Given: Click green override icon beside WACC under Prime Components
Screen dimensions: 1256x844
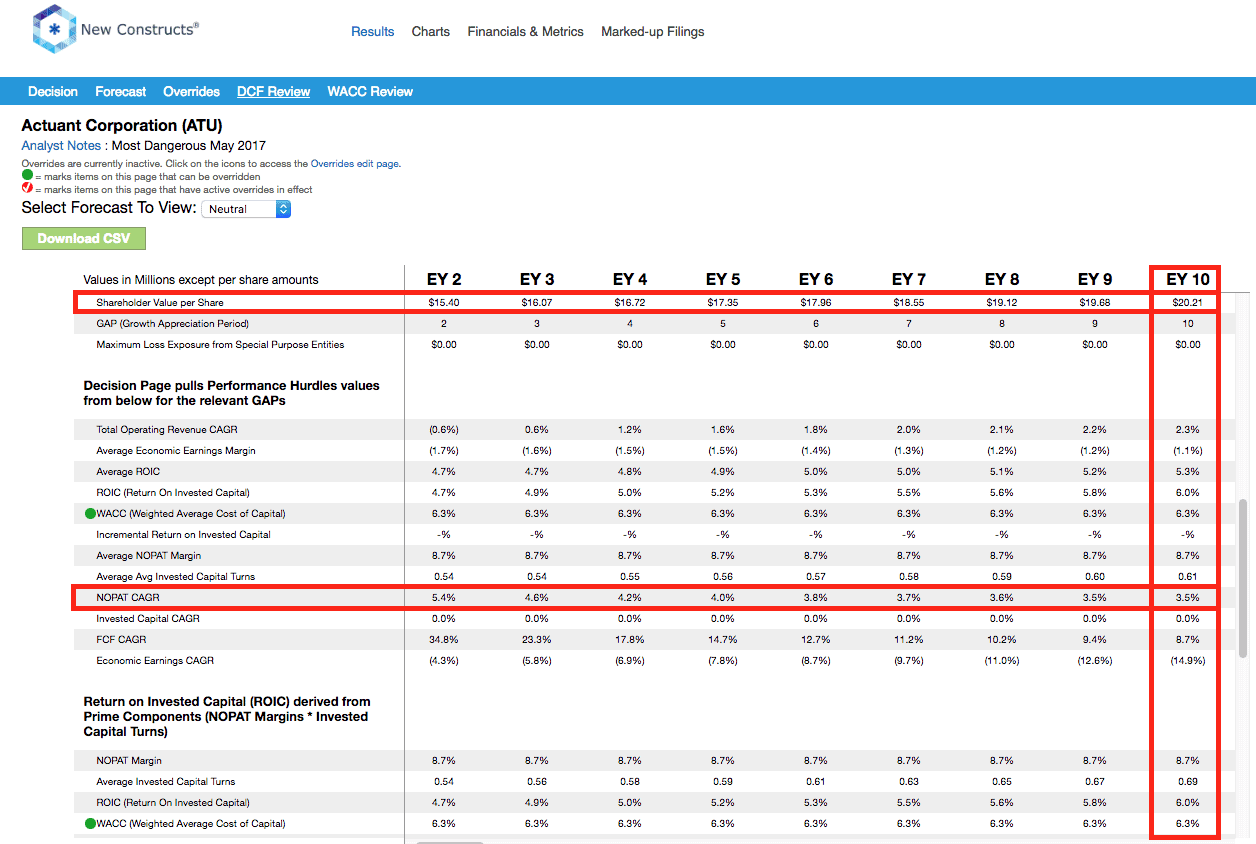Looking at the screenshot, I should [90, 824].
